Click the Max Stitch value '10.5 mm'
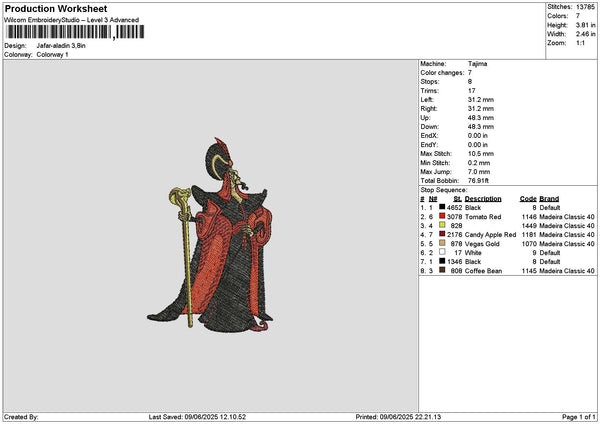600x424 pixels. tap(481, 153)
